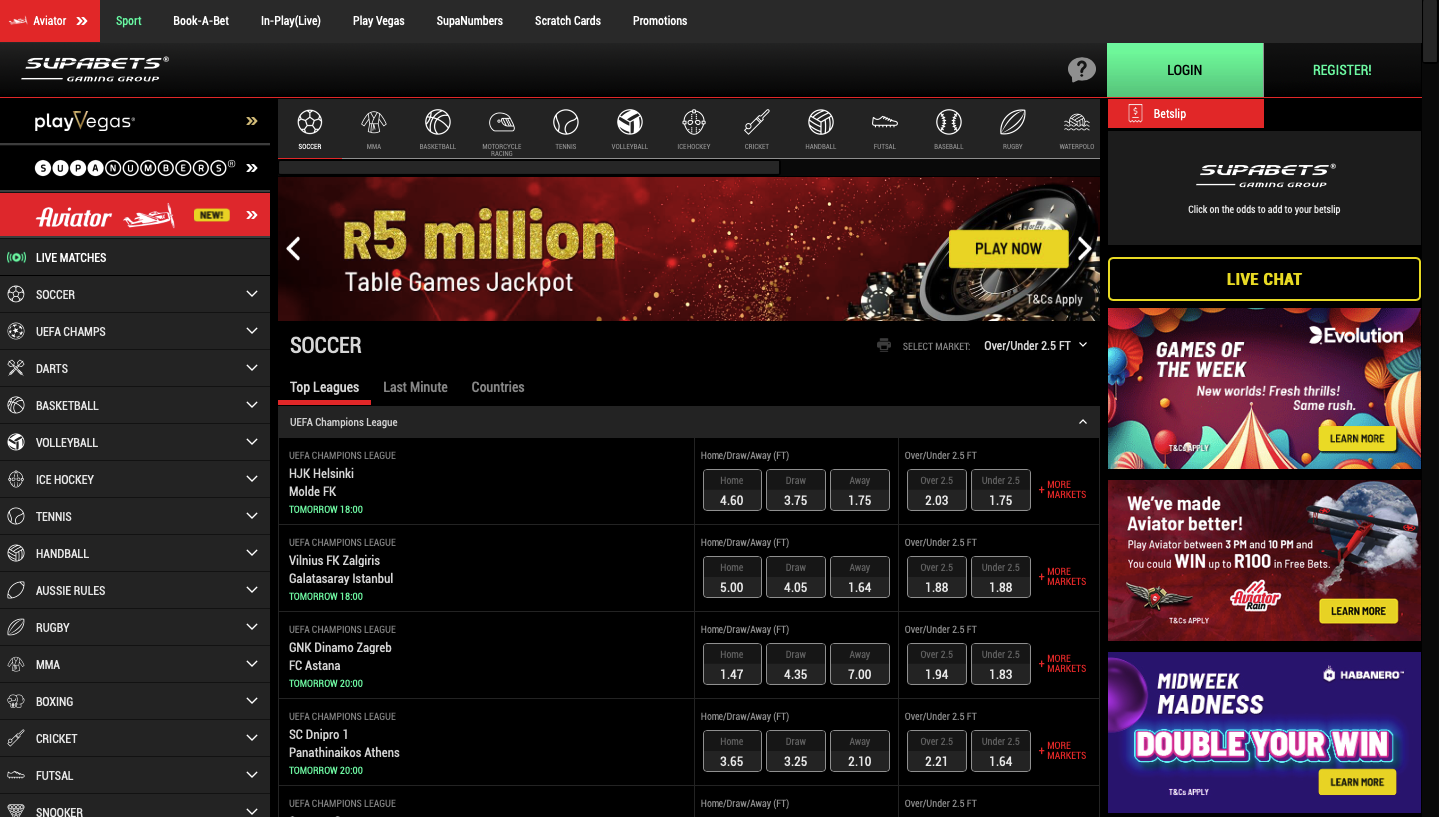This screenshot has height=817, width=1439.
Task: Click the Betslip icon
Action: [x=1135, y=114]
